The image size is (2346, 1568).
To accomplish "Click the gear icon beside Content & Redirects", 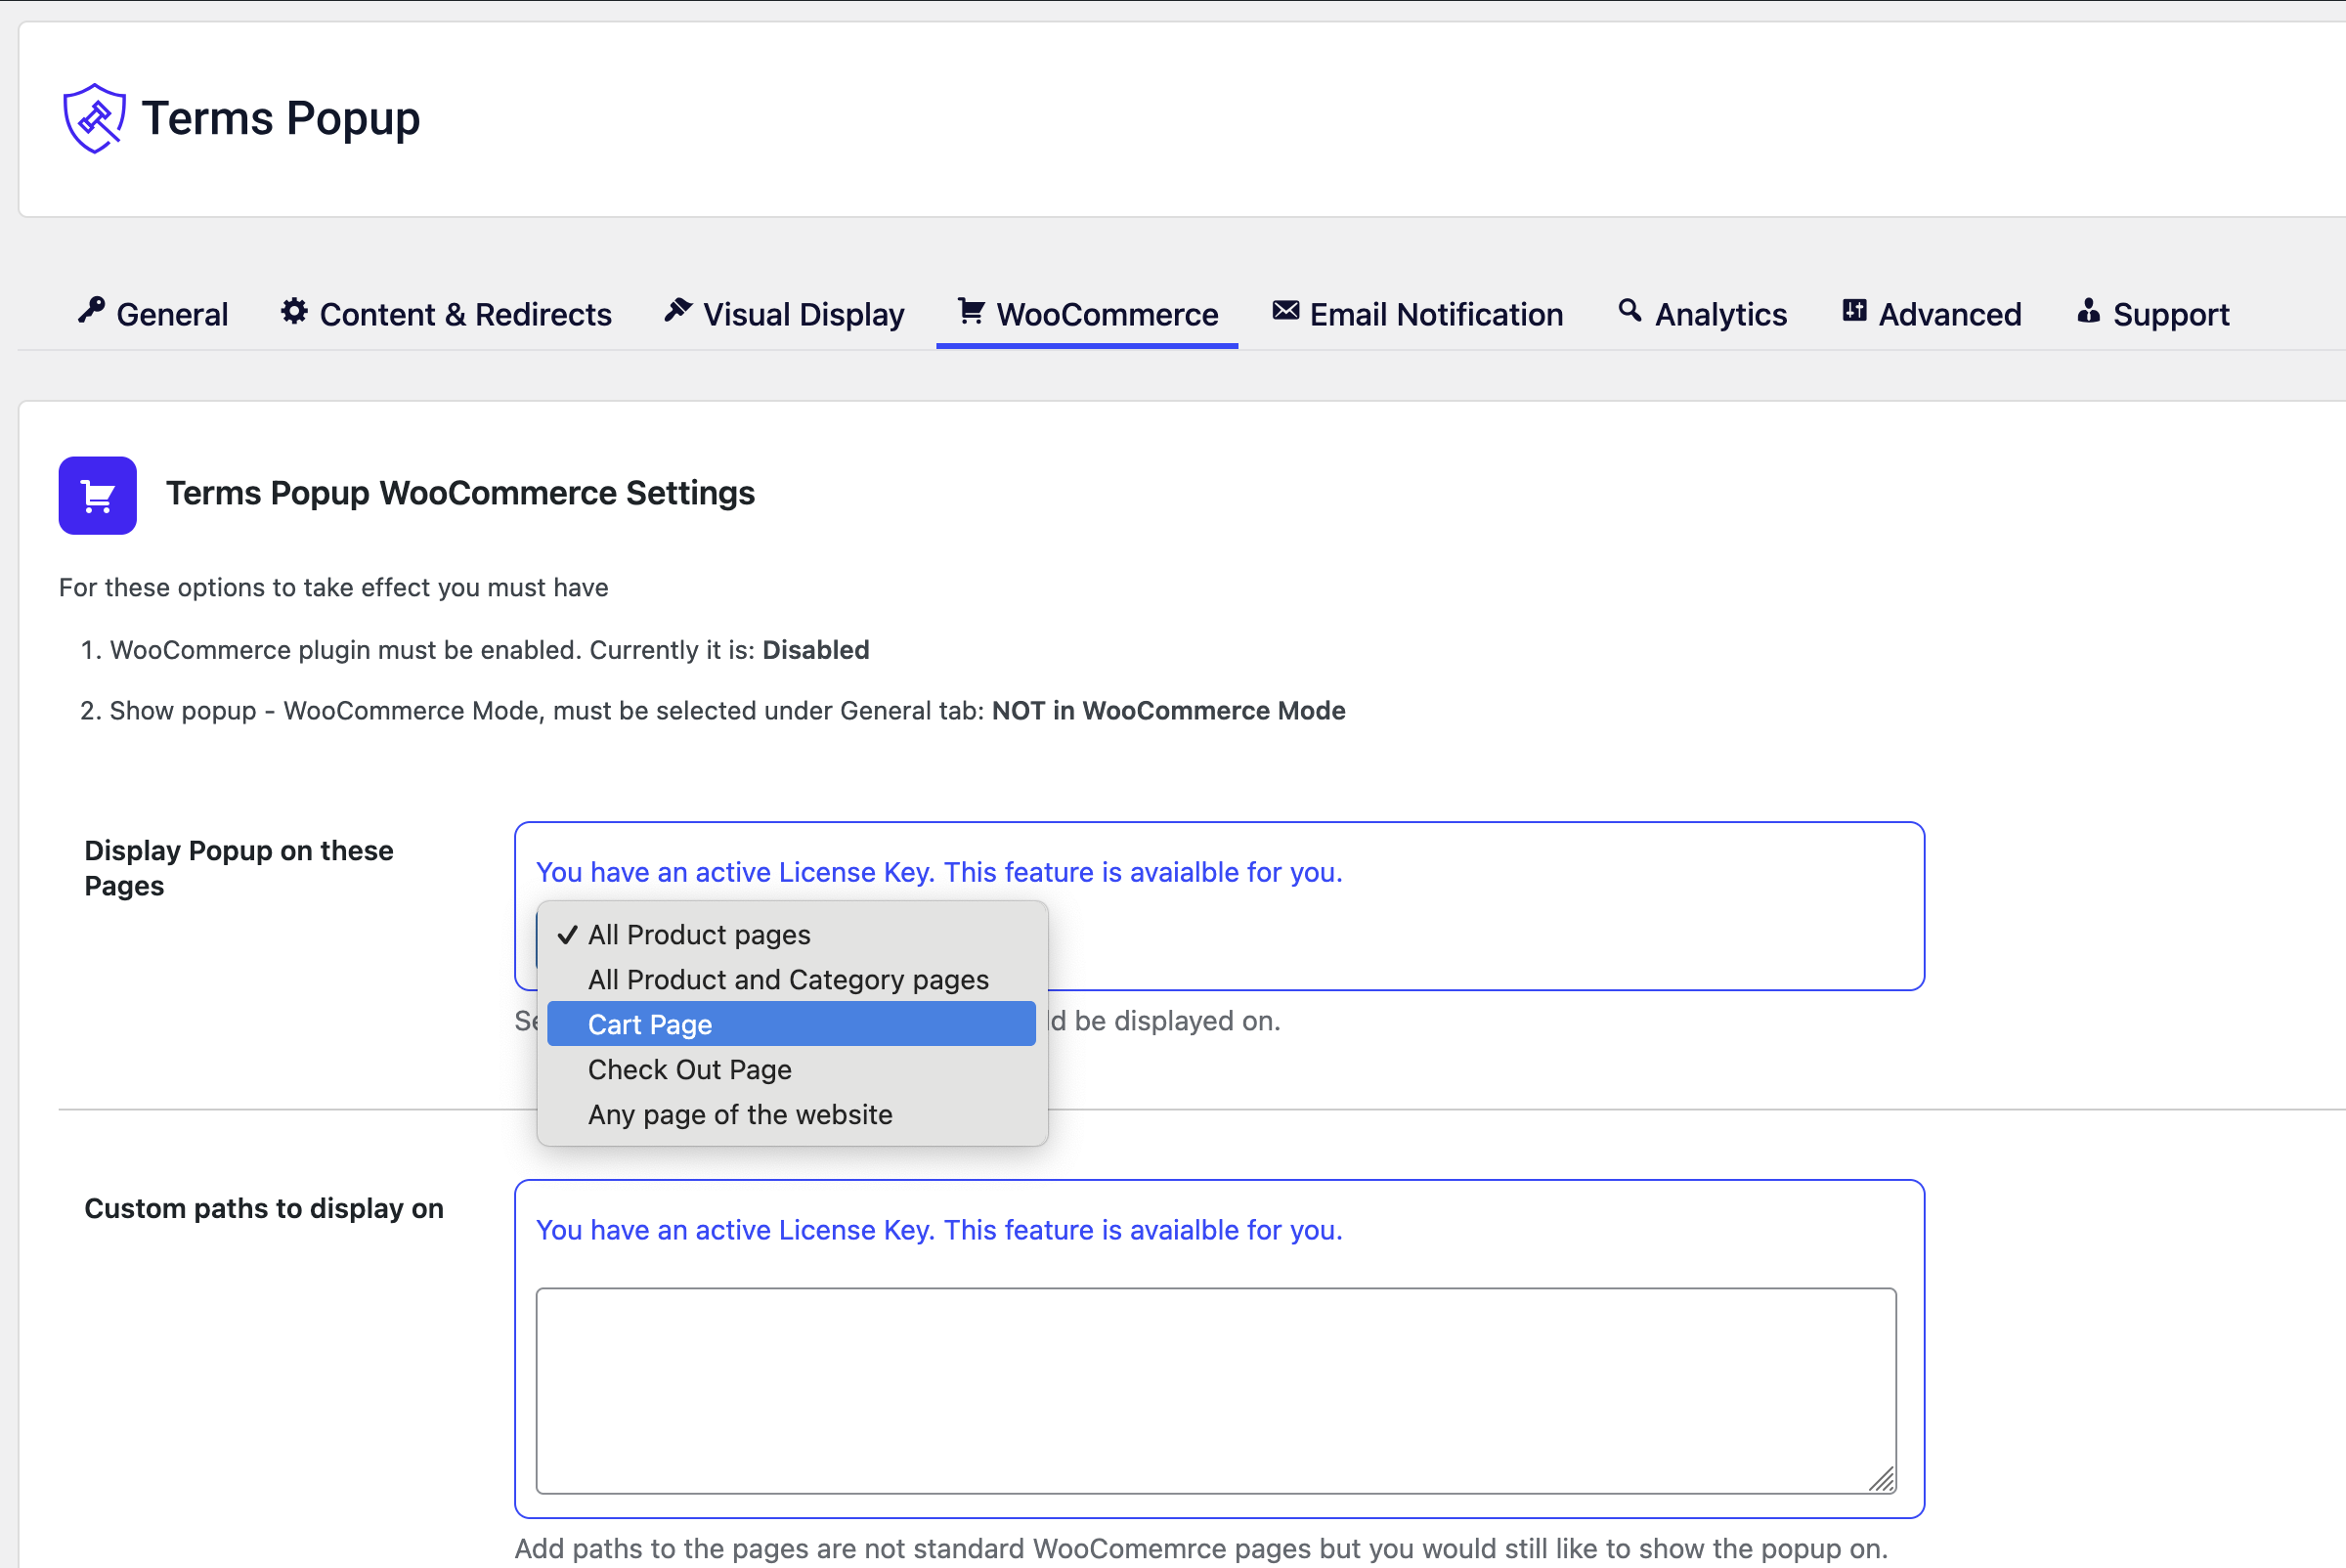I will click(x=294, y=311).
